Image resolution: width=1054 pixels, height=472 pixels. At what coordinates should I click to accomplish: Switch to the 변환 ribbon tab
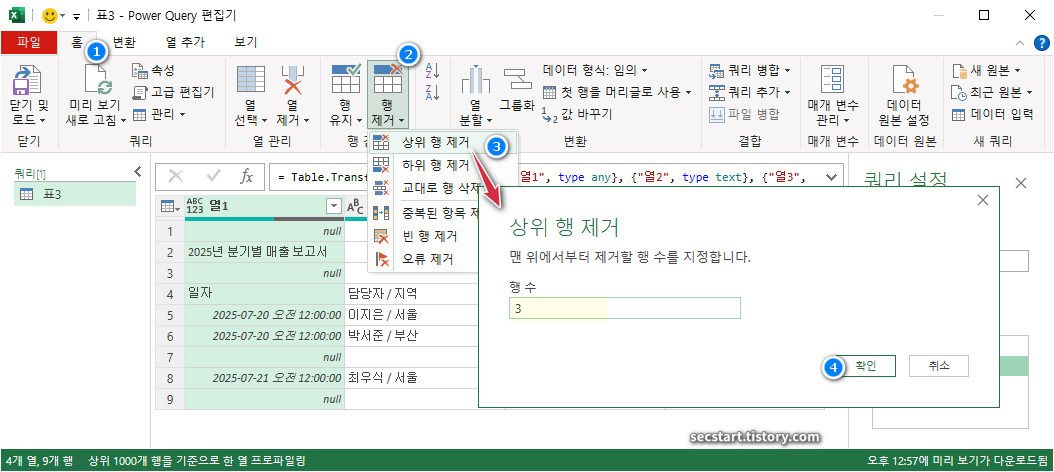click(x=124, y=42)
